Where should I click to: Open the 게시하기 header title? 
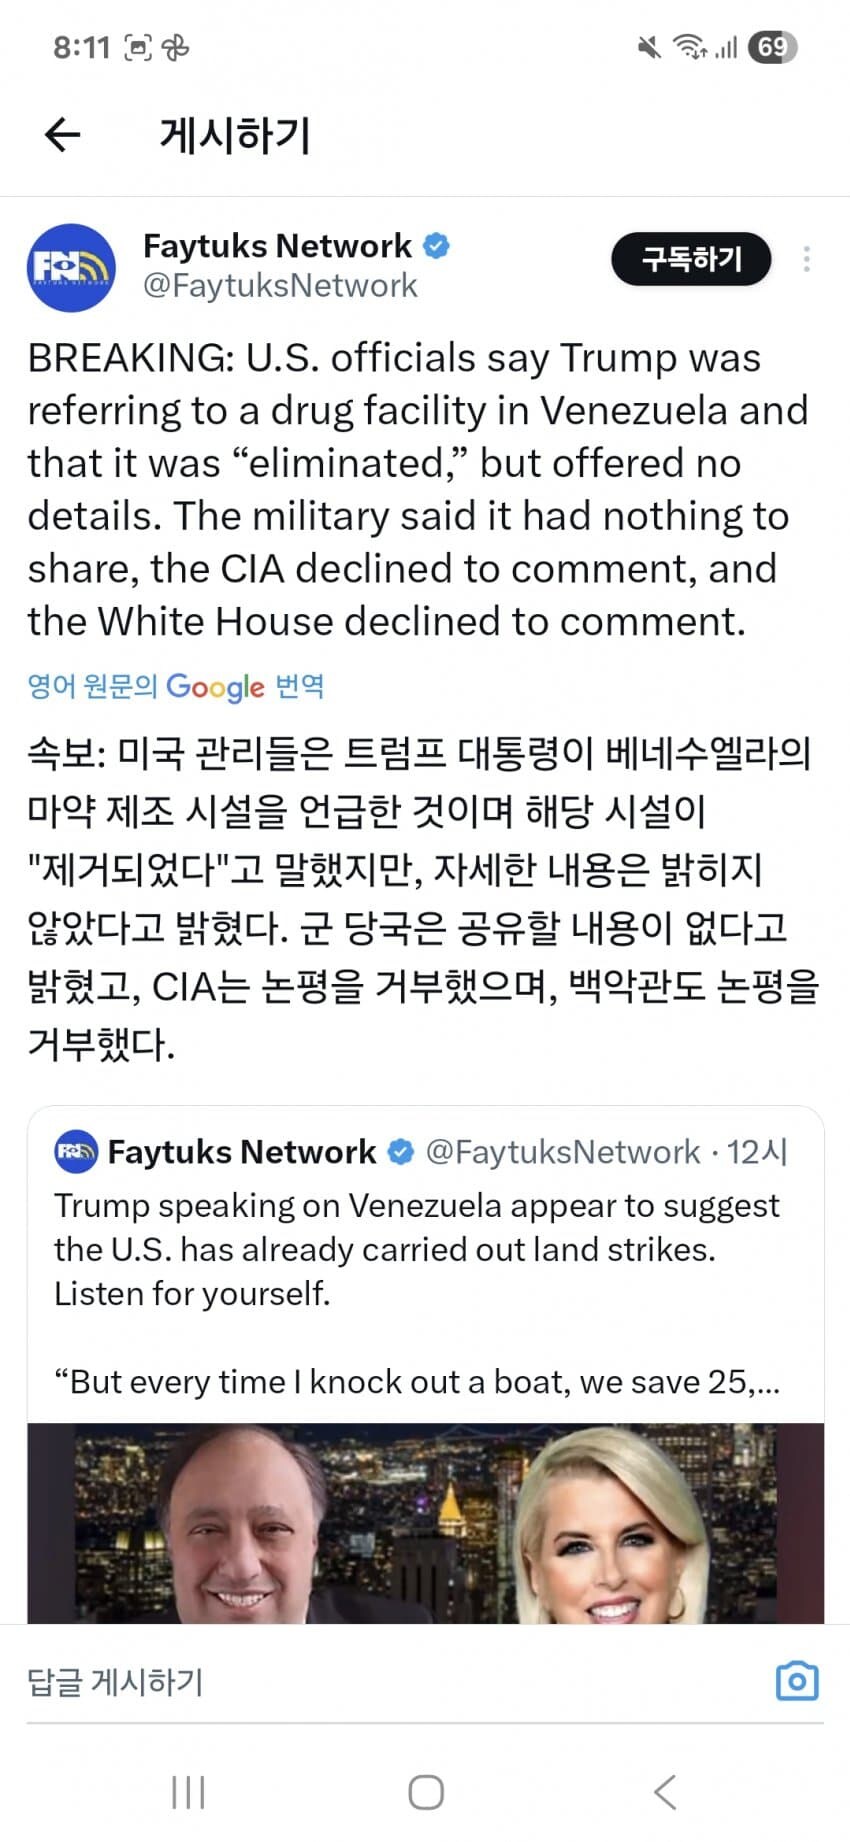pos(234,135)
